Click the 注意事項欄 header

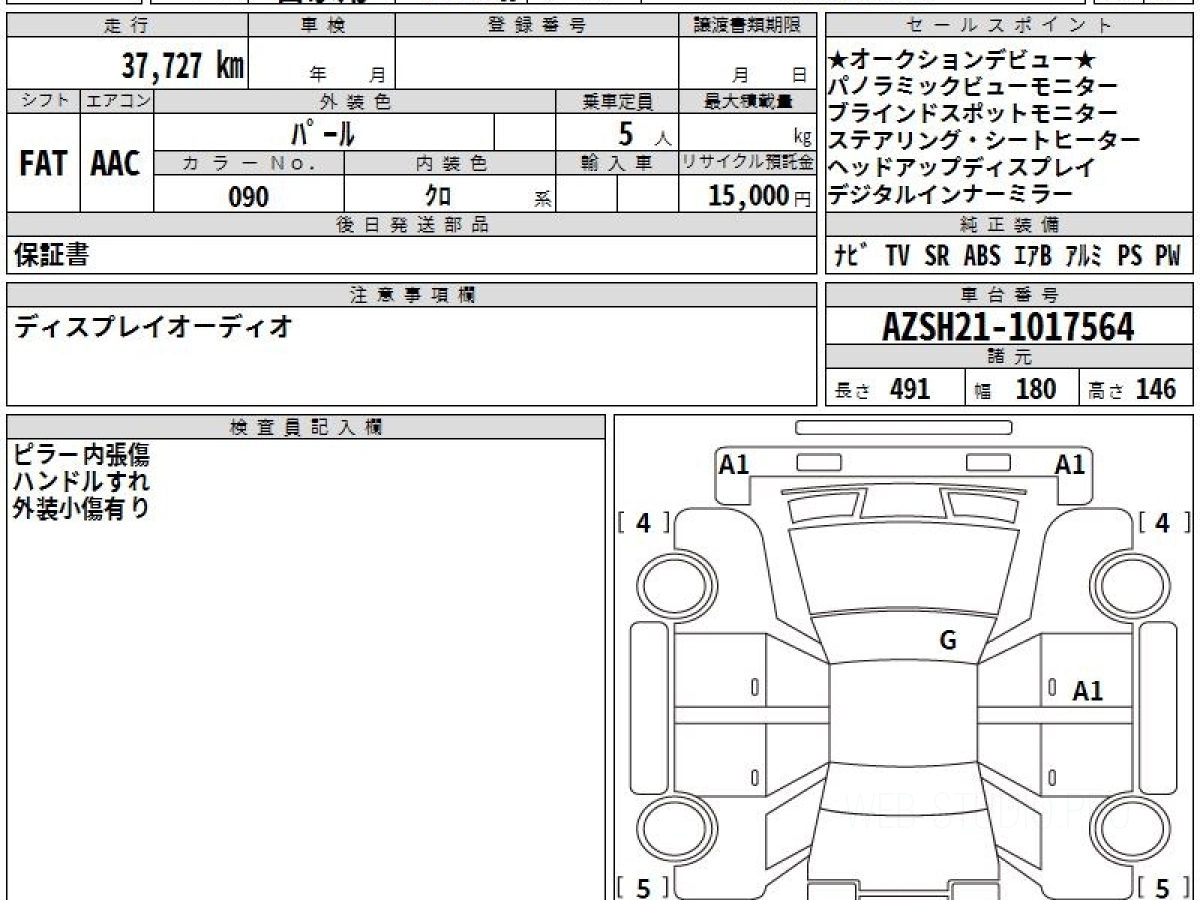(x=412, y=295)
